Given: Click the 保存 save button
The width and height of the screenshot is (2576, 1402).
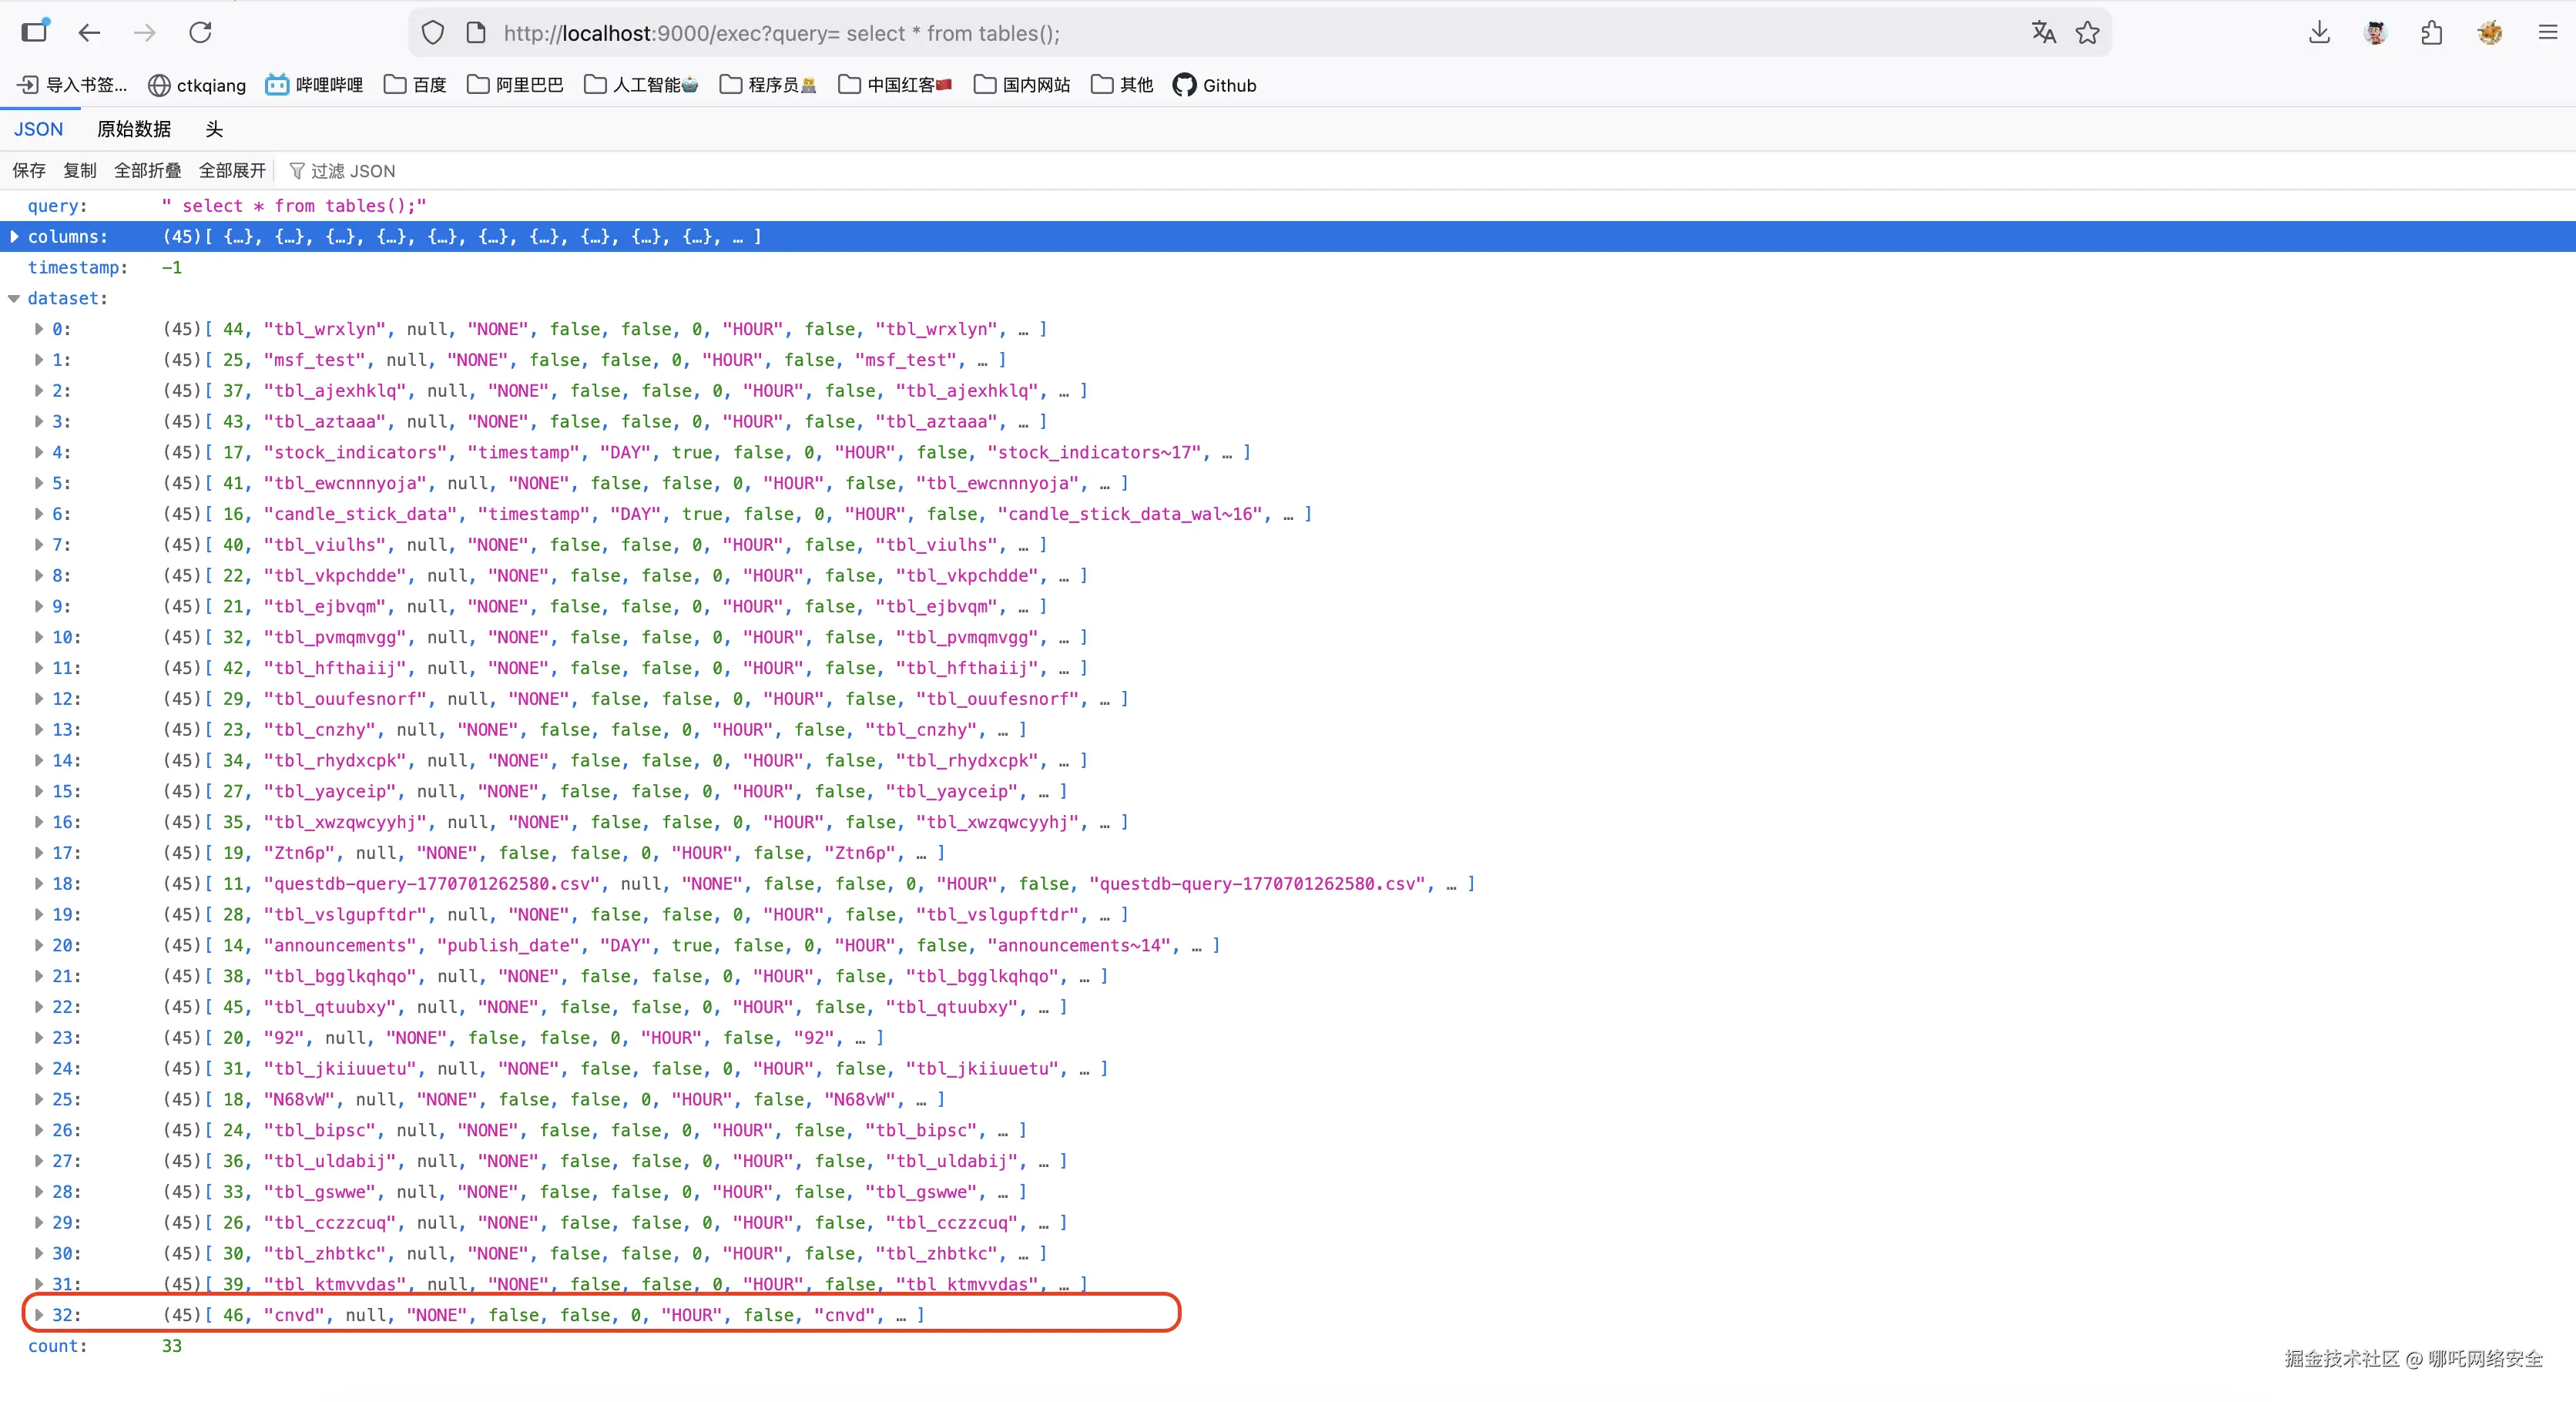Looking at the screenshot, I should [29, 171].
